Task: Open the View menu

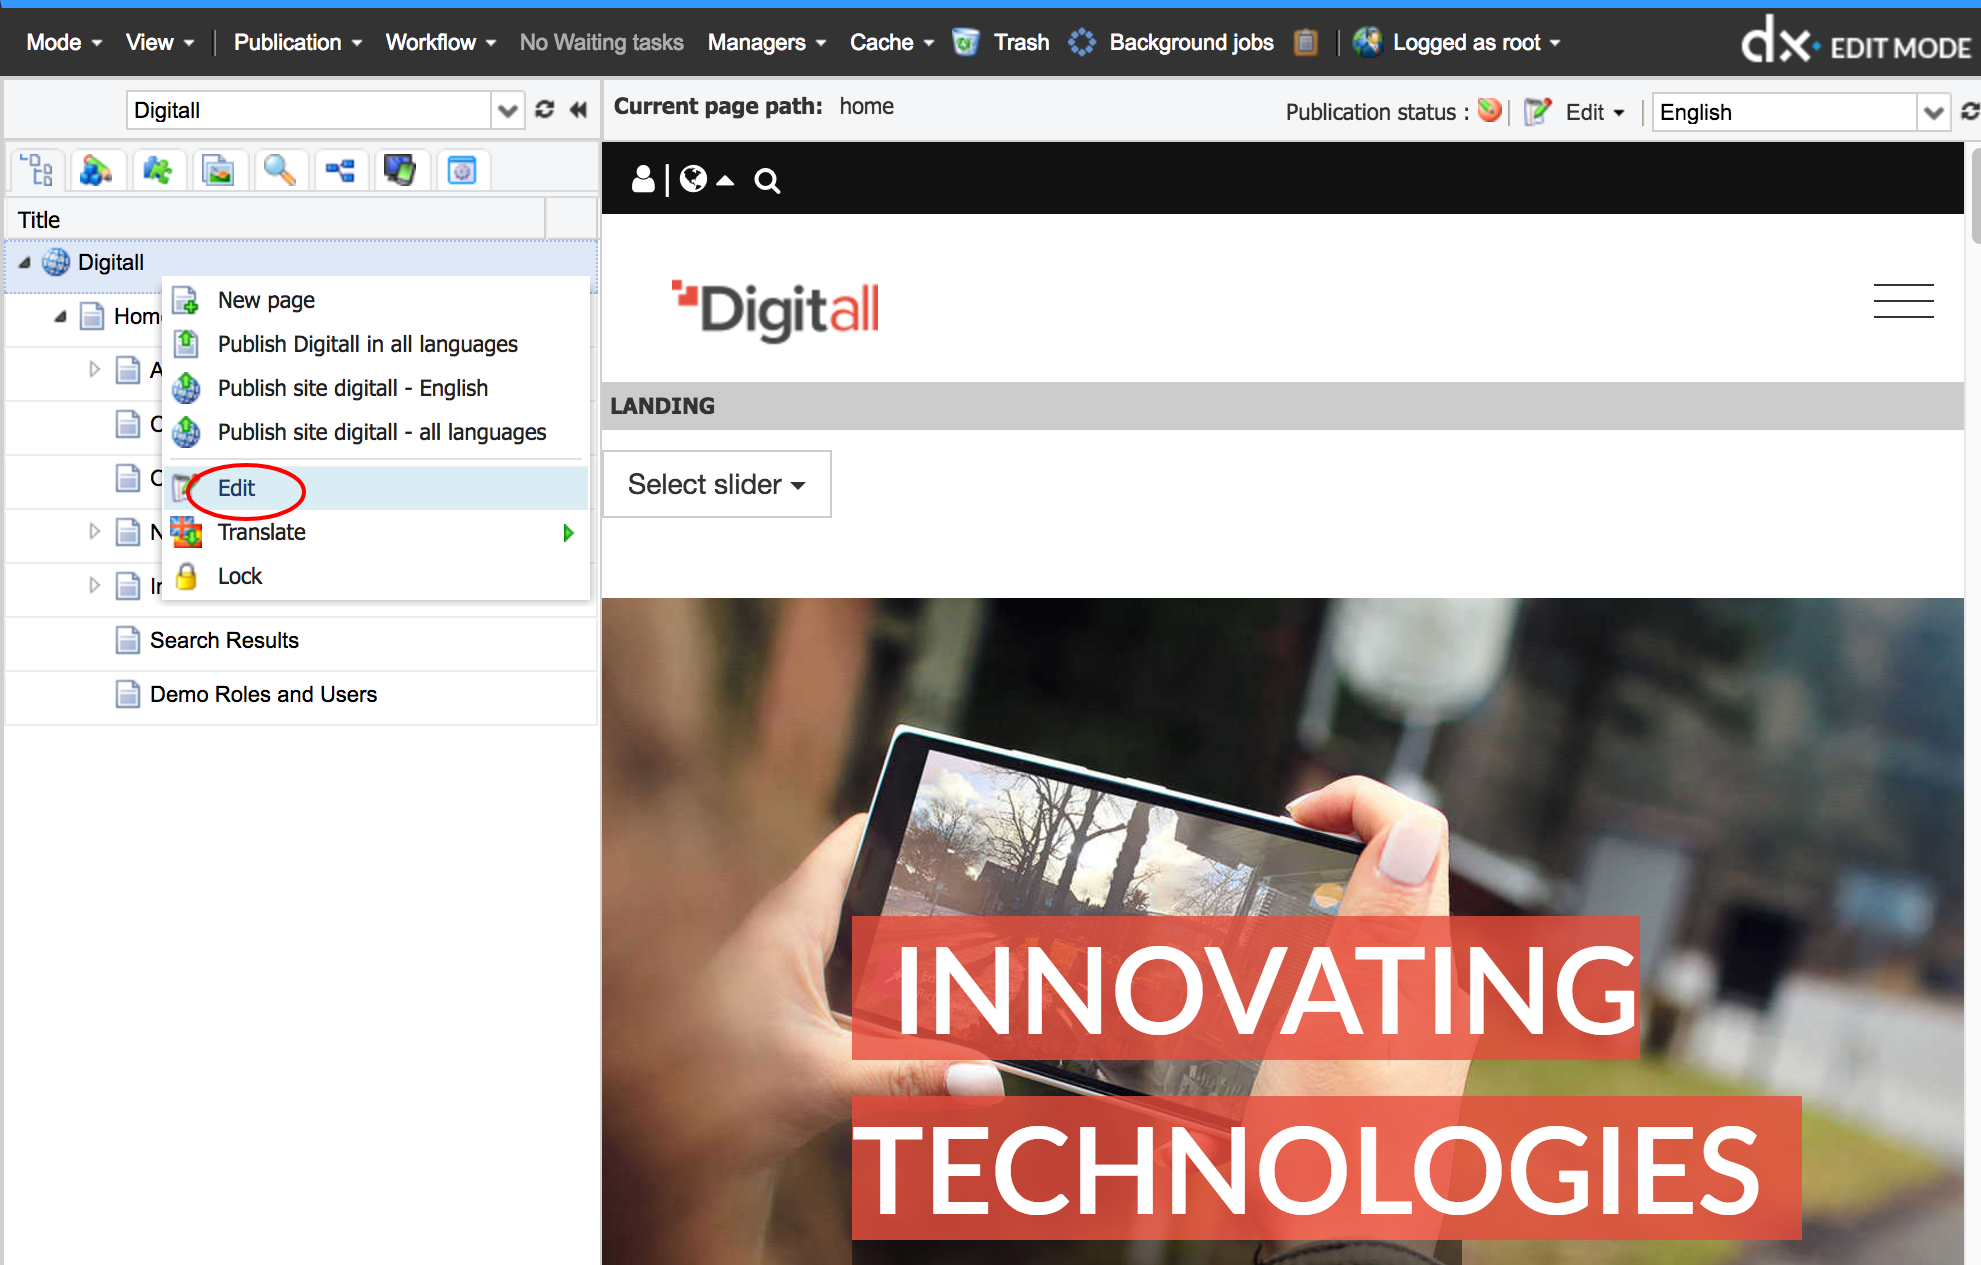Action: click(x=160, y=42)
